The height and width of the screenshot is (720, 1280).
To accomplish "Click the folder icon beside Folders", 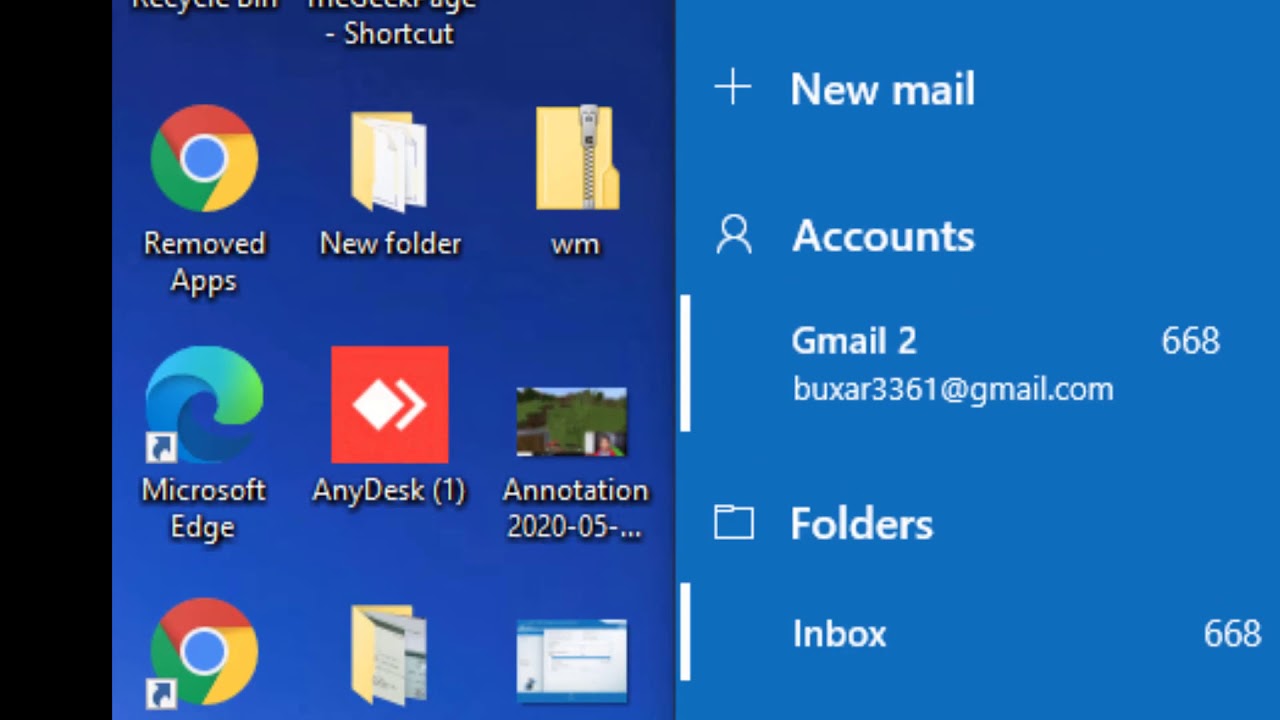I will coord(734,523).
